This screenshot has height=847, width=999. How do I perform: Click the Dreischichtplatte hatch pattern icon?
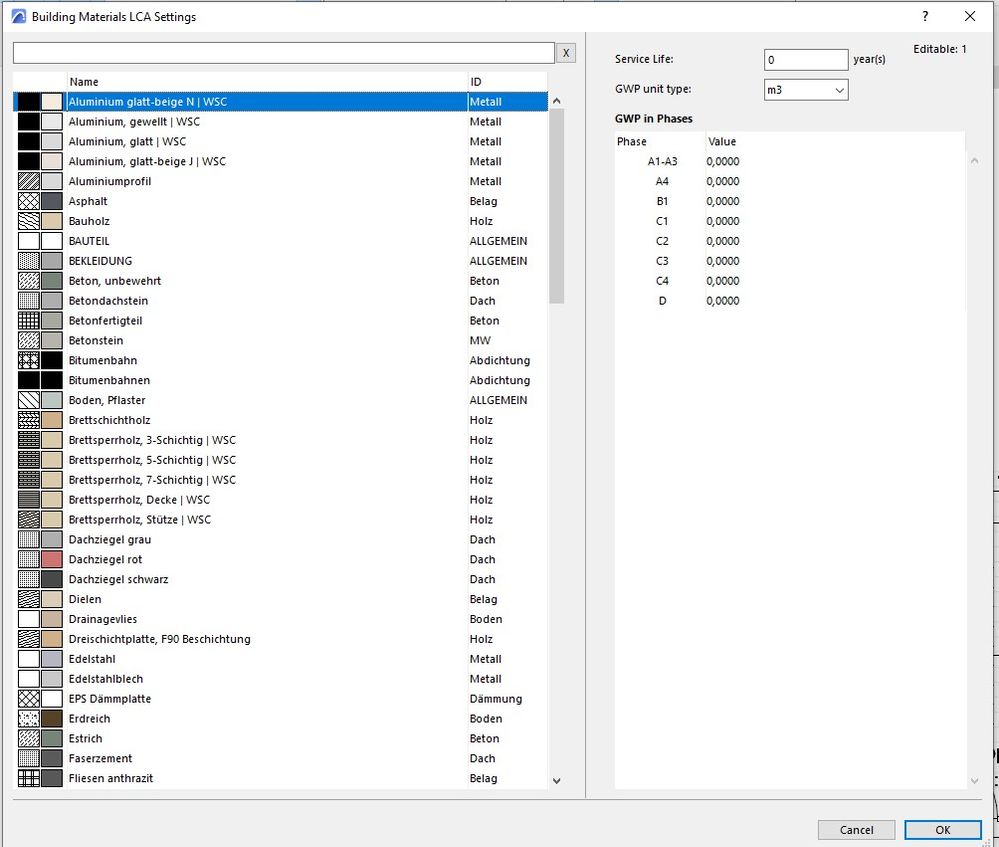pos(29,639)
